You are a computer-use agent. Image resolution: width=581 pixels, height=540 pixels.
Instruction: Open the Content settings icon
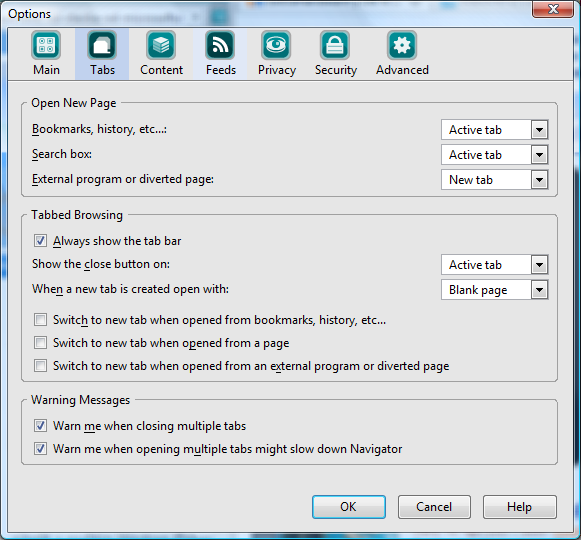point(161,46)
